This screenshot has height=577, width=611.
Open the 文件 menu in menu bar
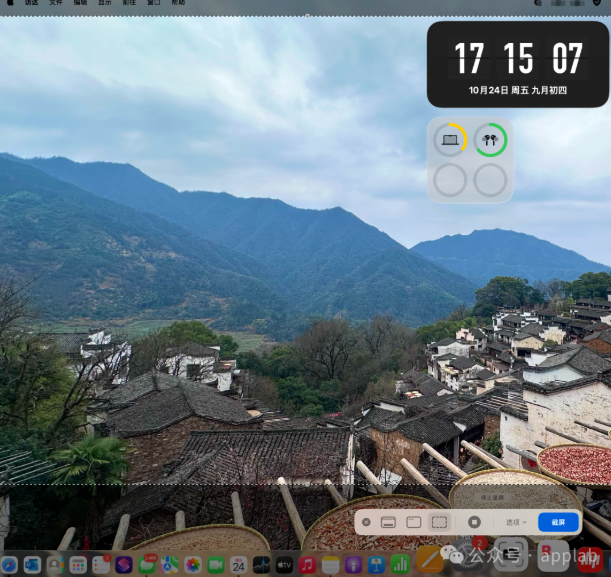click(56, 3)
